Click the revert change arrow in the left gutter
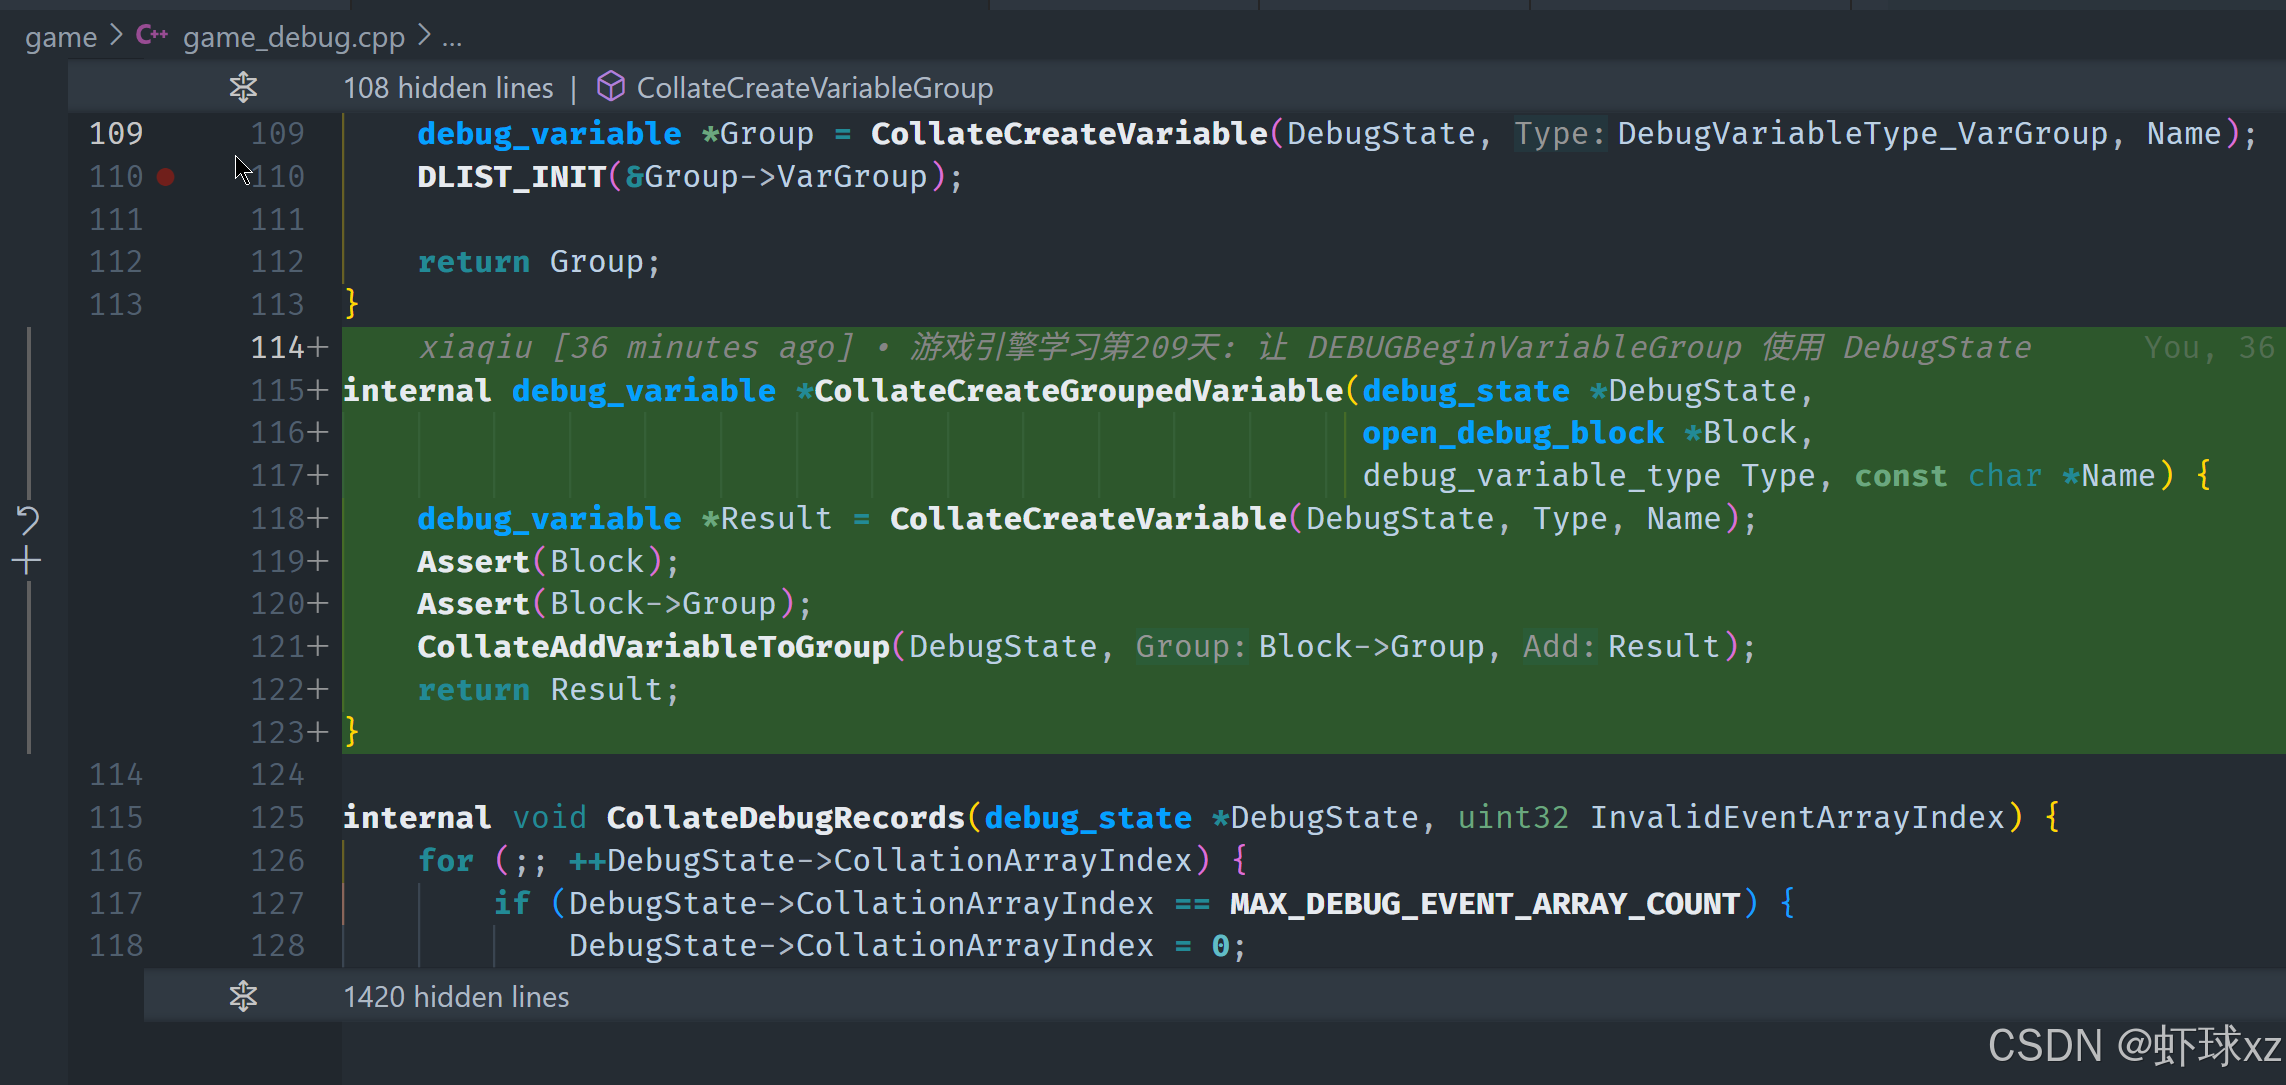This screenshot has width=2286, height=1085. [28, 519]
